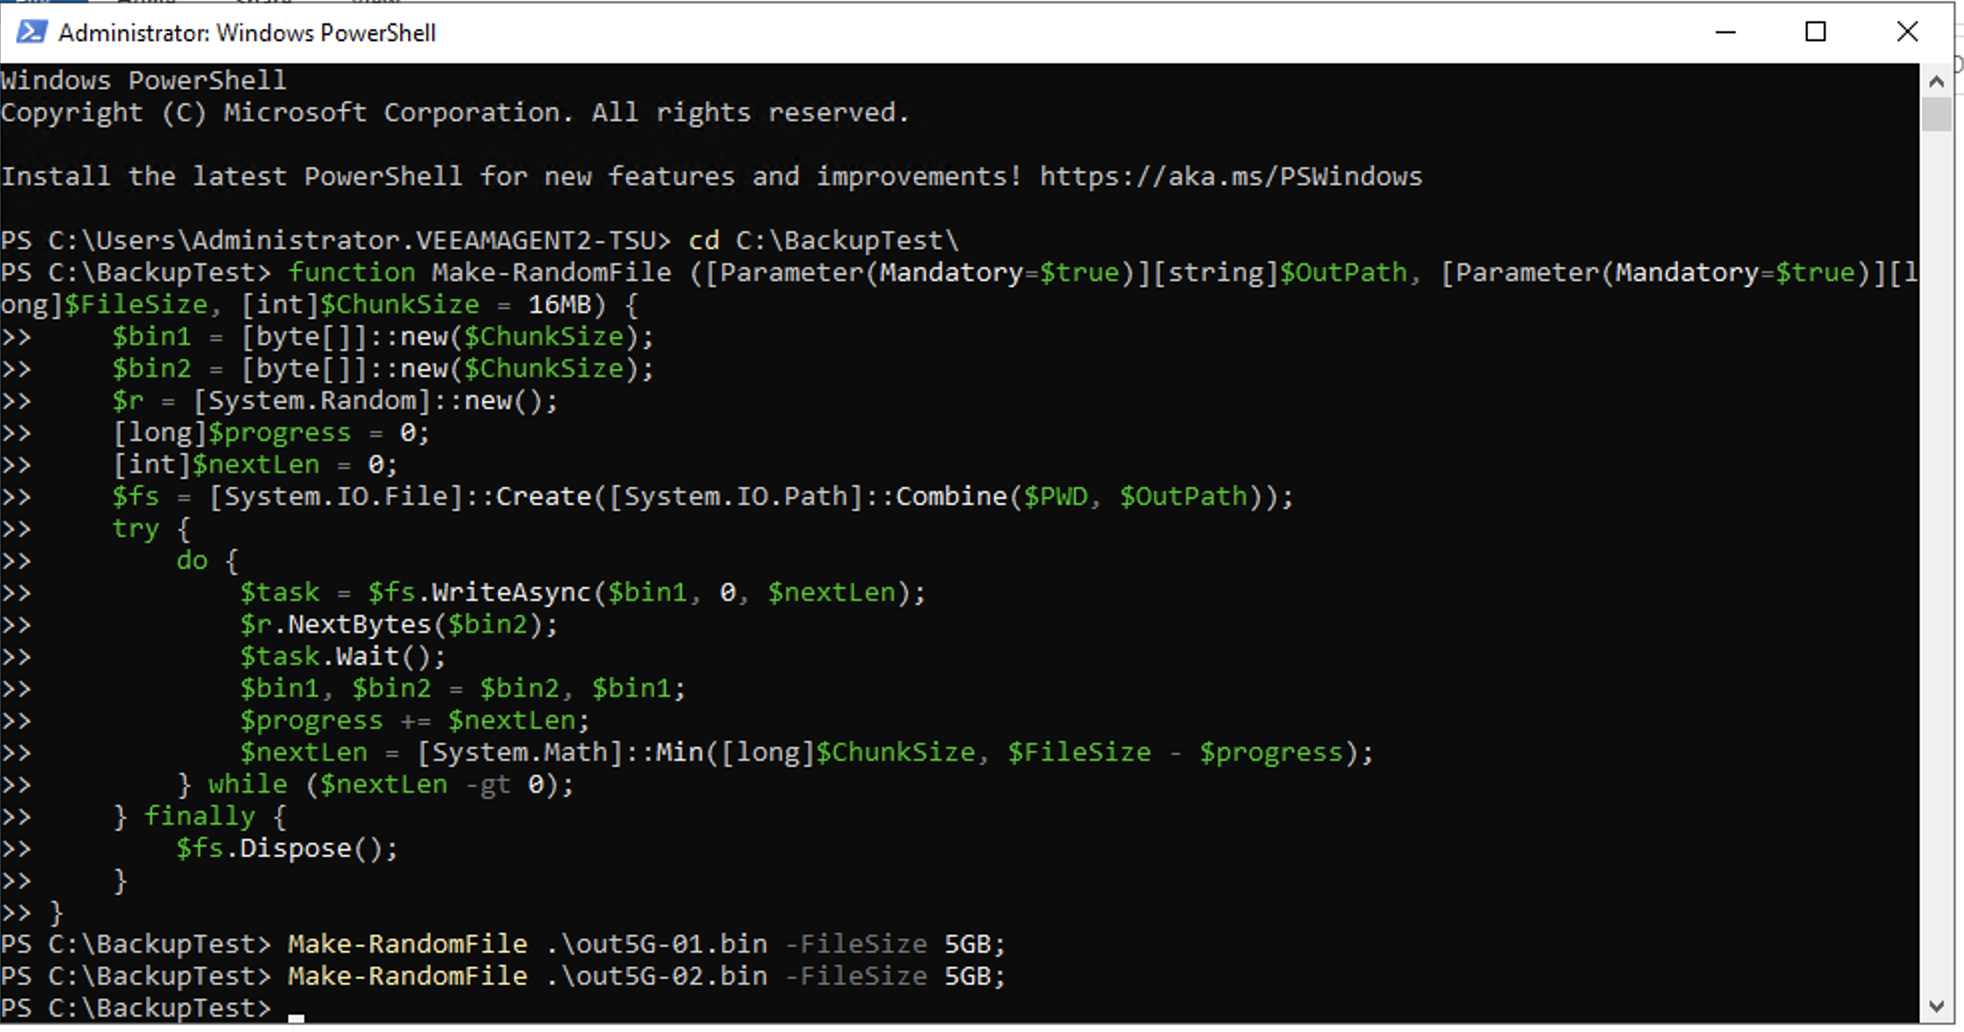Click 'function Make-RandomFile' text

click(x=479, y=272)
